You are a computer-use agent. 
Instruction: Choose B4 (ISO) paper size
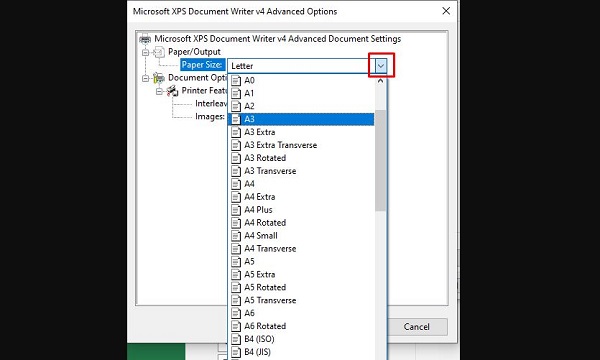[301, 339]
